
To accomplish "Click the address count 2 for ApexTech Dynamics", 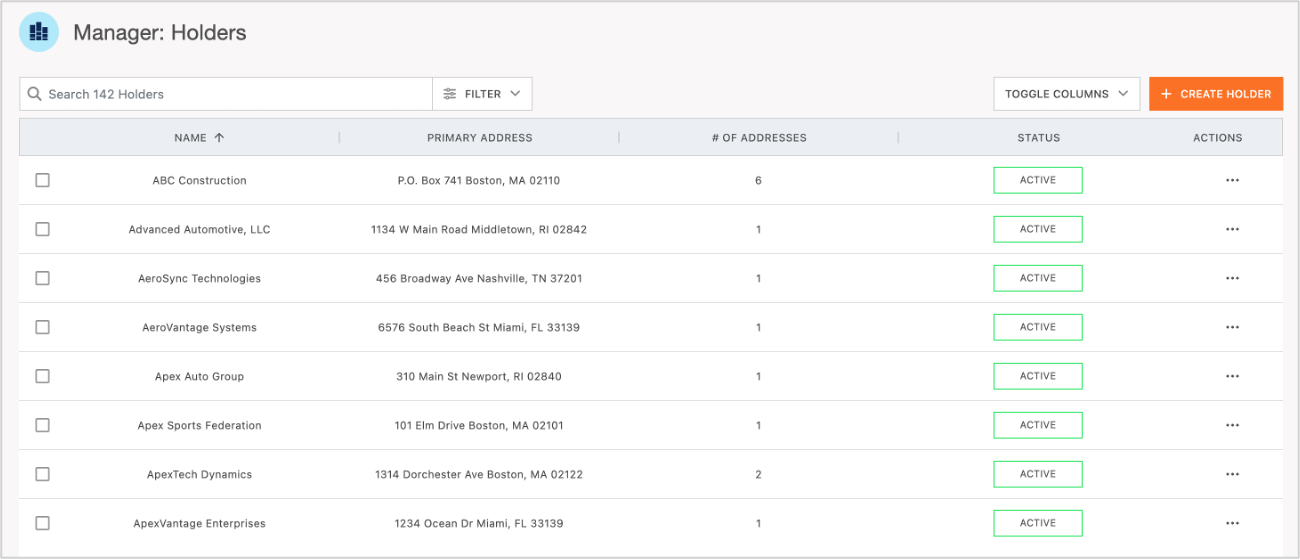I will pyautogui.click(x=759, y=475).
